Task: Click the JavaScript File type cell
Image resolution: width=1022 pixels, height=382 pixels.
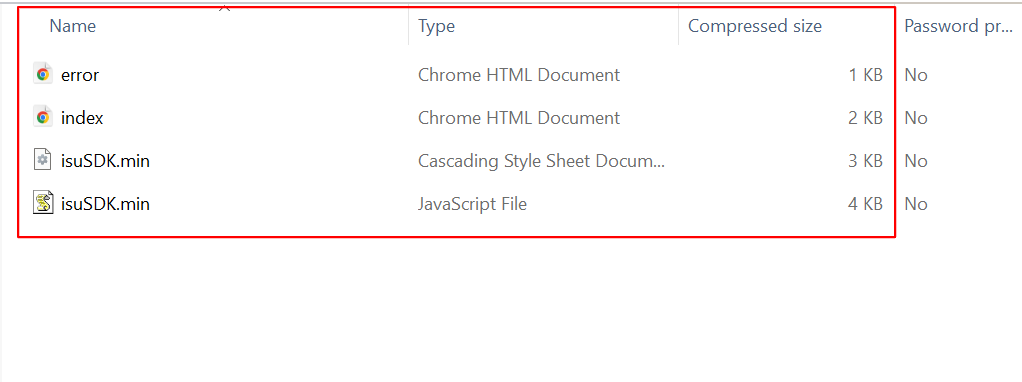Action: coord(472,204)
